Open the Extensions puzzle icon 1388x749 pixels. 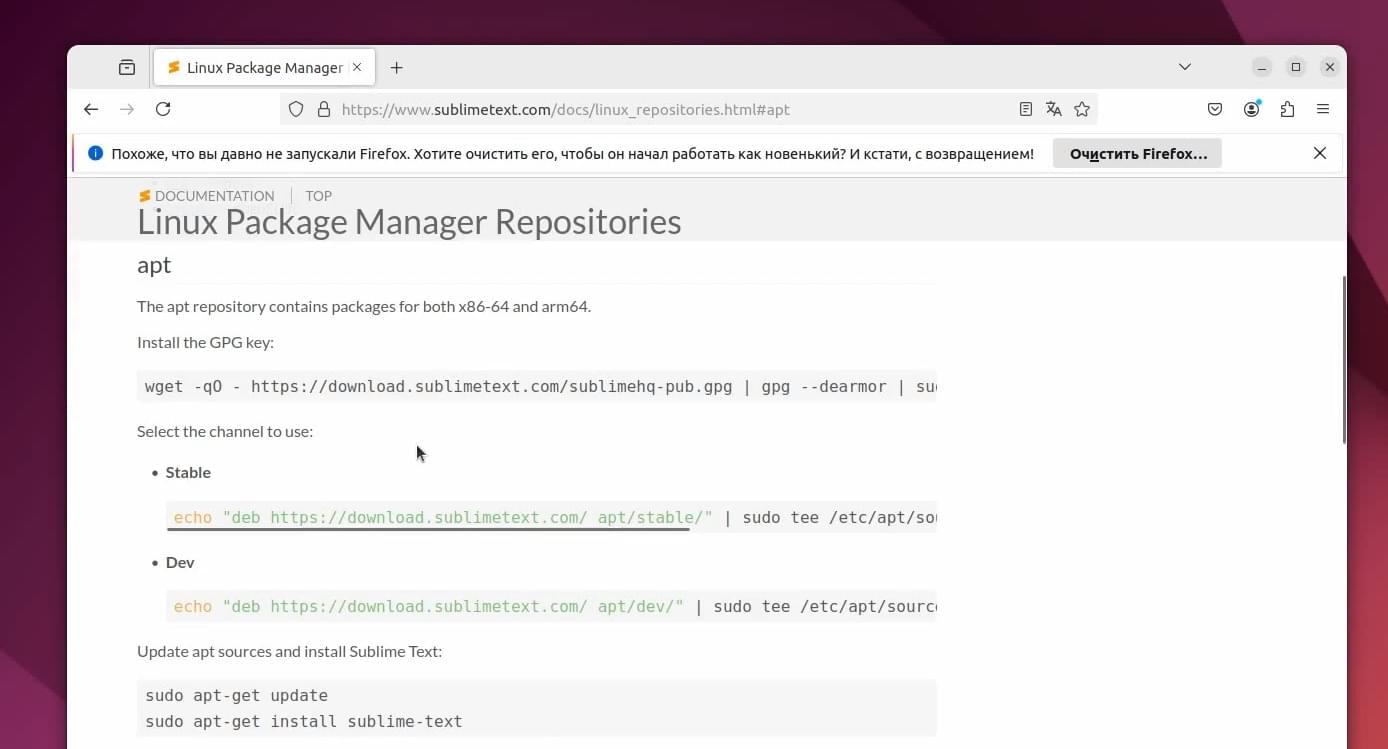tap(1287, 109)
